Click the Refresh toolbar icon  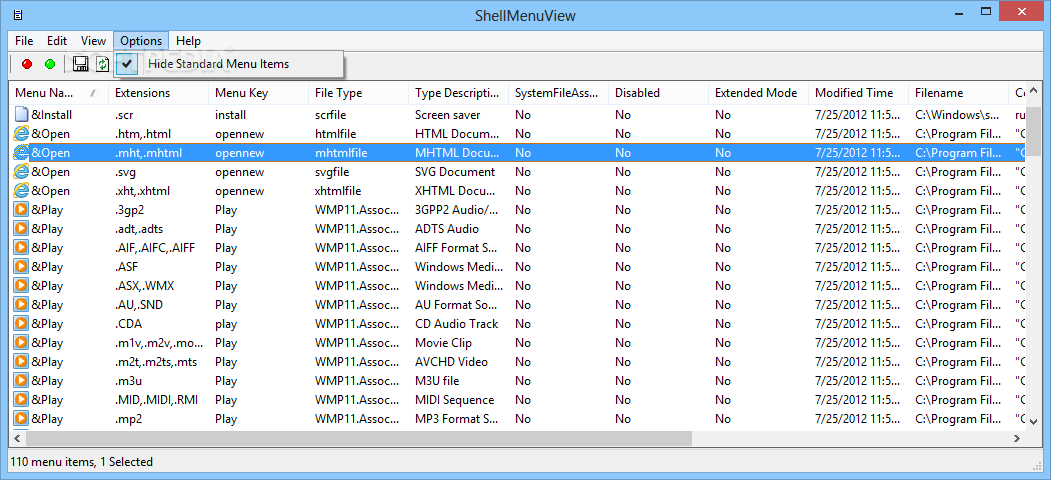(x=102, y=64)
